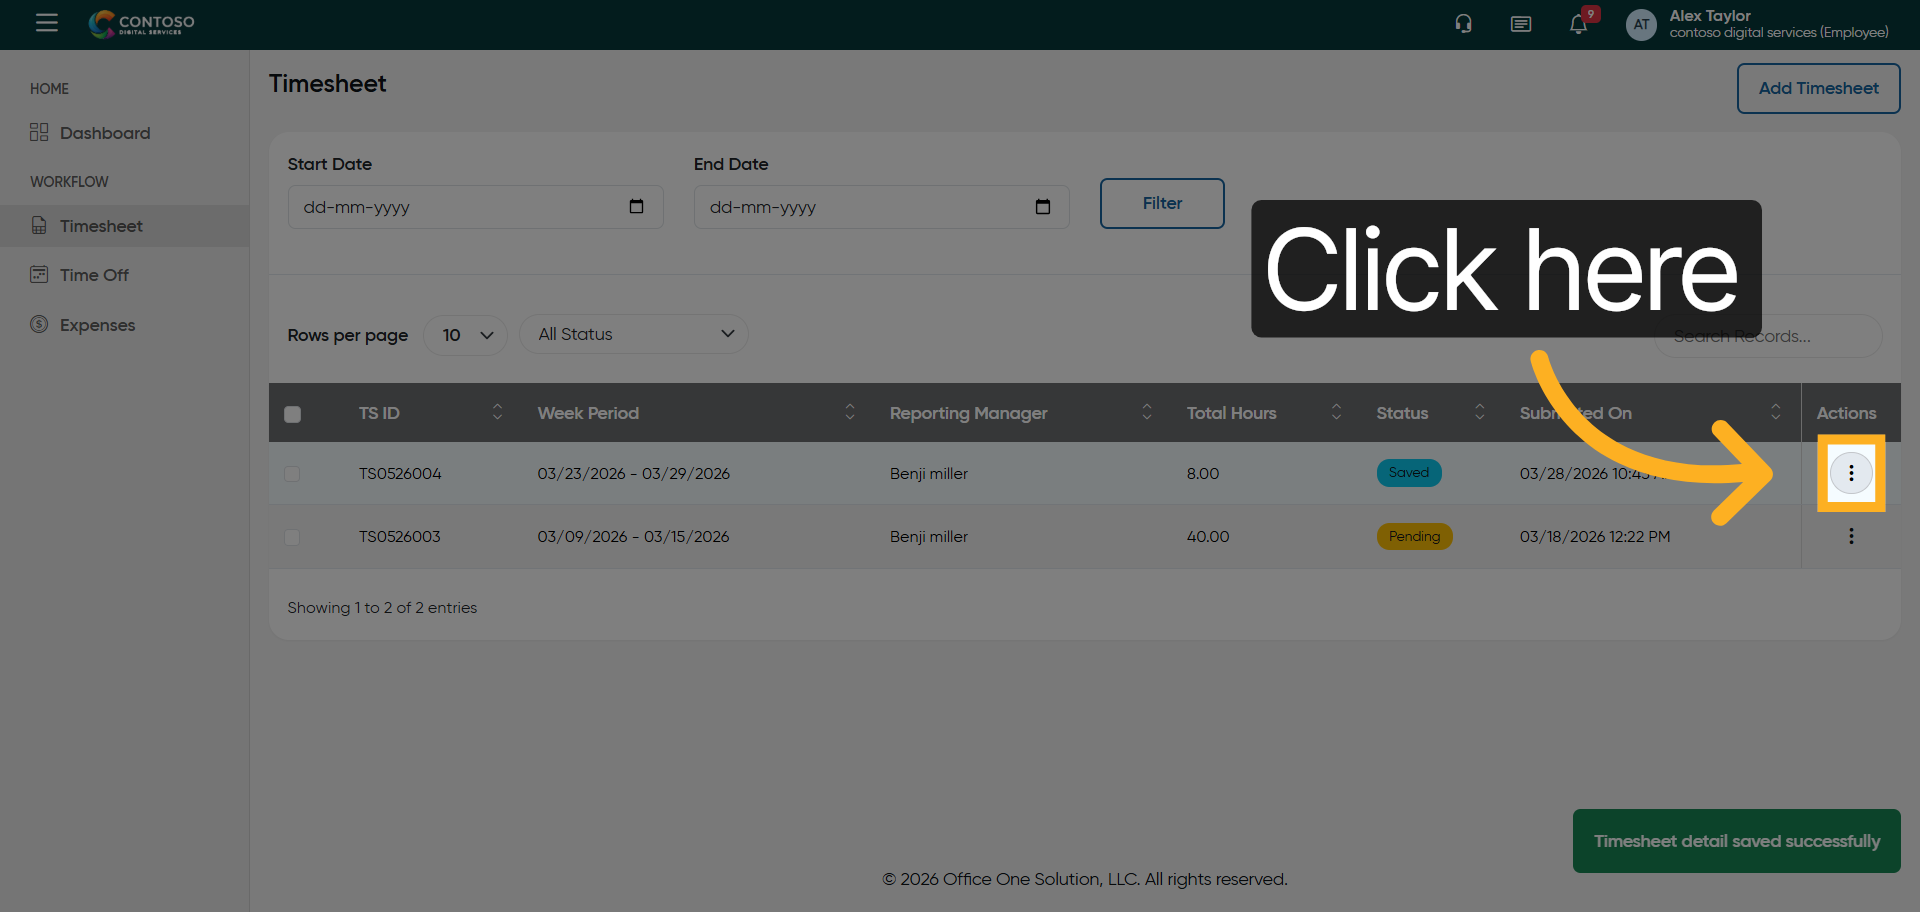
Task: Open the Rows per page dropdown
Action: pos(464,334)
